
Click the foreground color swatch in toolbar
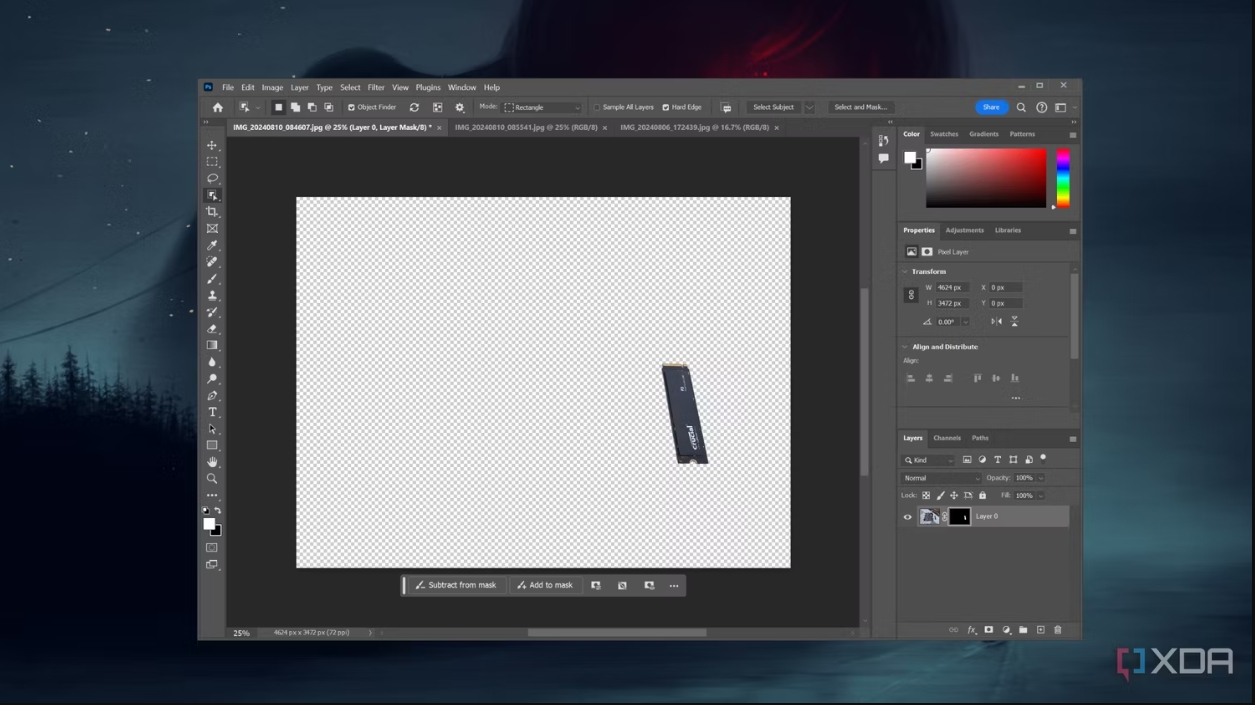tap(209, 524)
